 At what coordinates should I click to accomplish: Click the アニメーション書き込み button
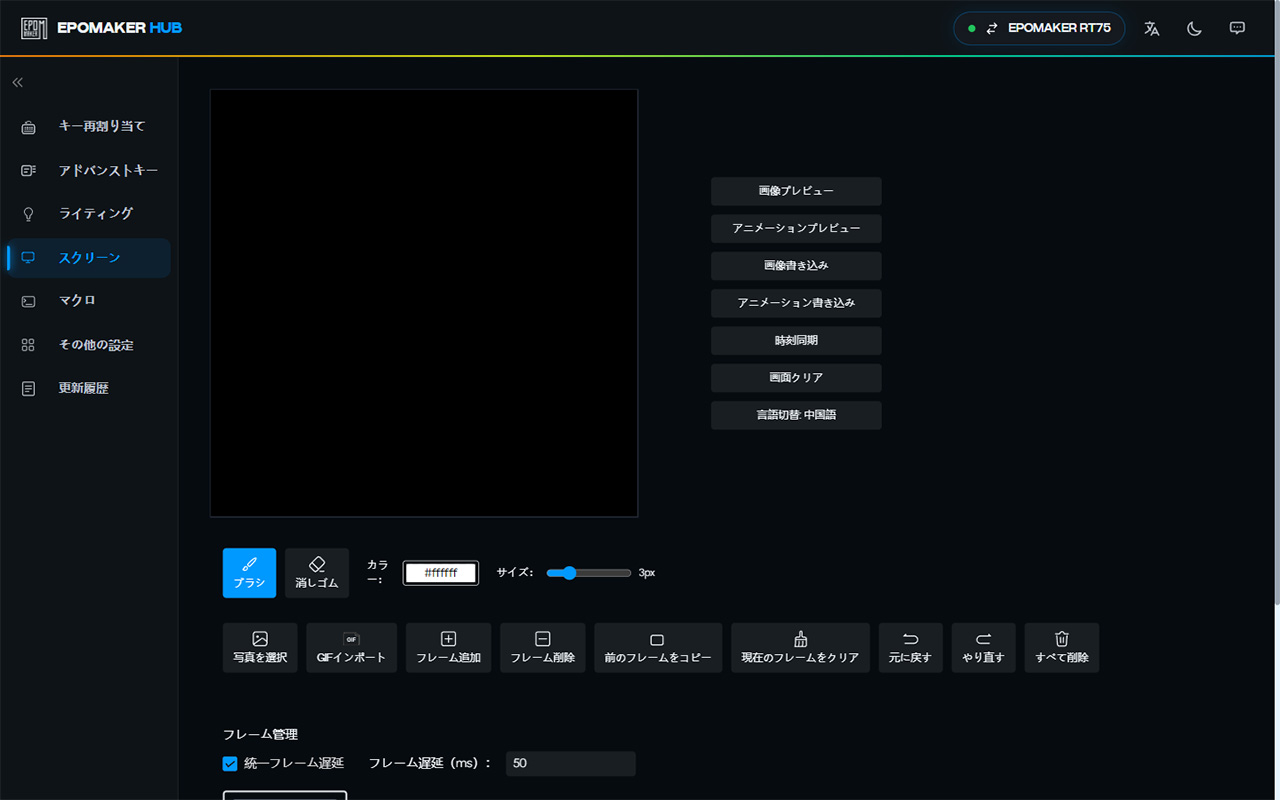pos(796,303)
